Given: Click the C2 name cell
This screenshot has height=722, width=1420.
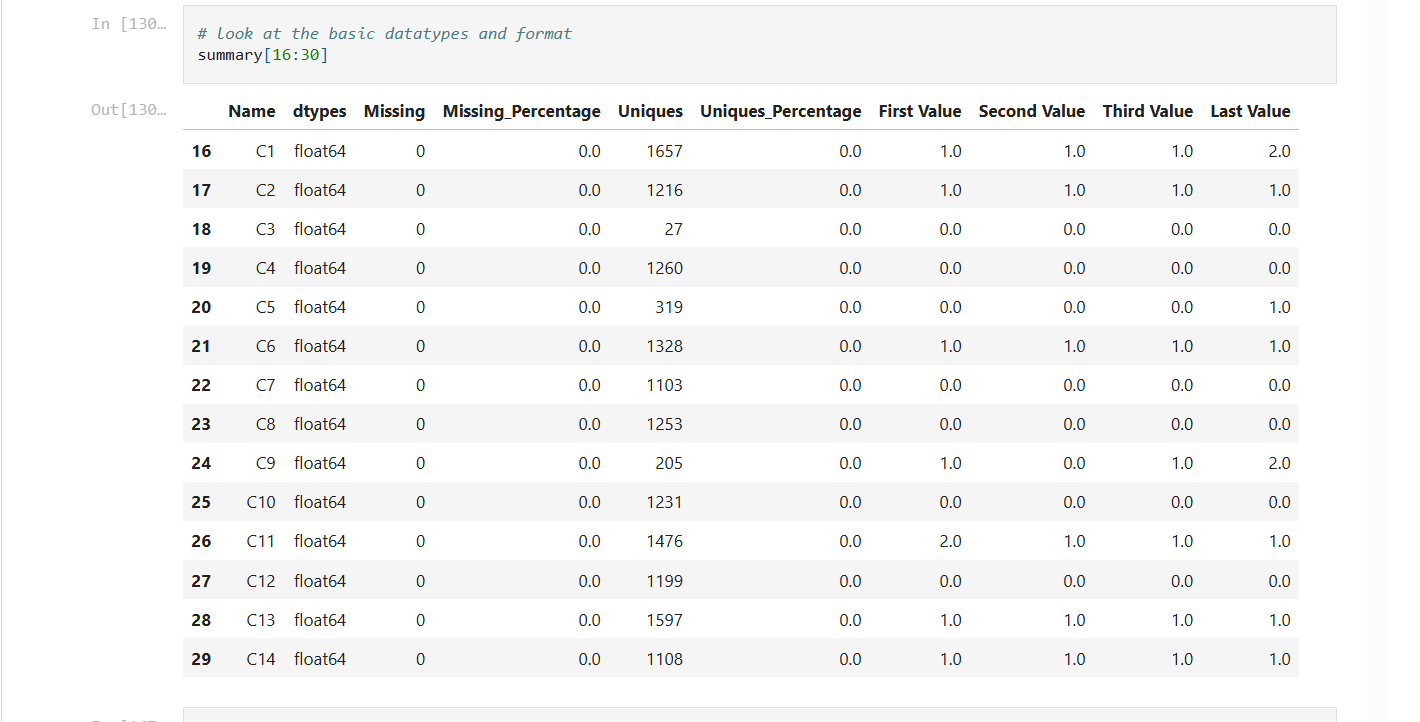Looking at the screenshot, I should pyautogui.click(x=265, y=190).
